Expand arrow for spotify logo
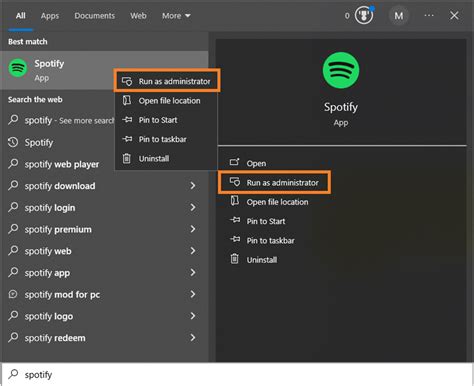Screen dimensions: 474x386 (x=193, y=316)
